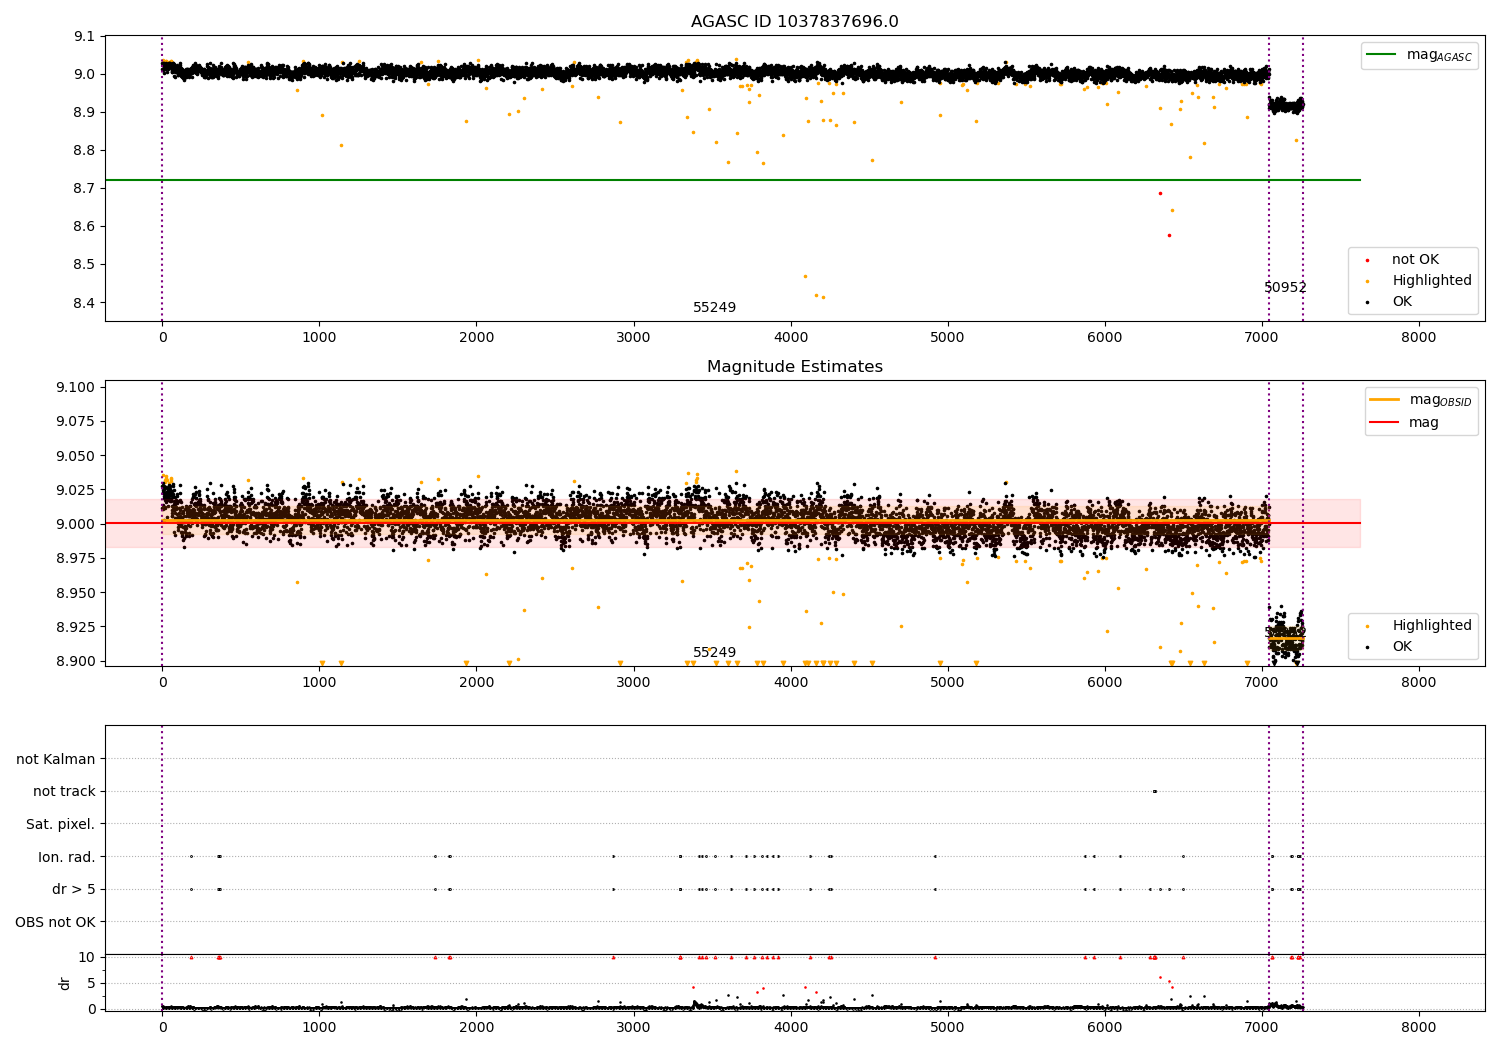Image resolution: width=1500 pixels, height=1050 pixels.
Task: Select 'Highlighted' legend entry in the top plot
Action: pos(1432,281)
